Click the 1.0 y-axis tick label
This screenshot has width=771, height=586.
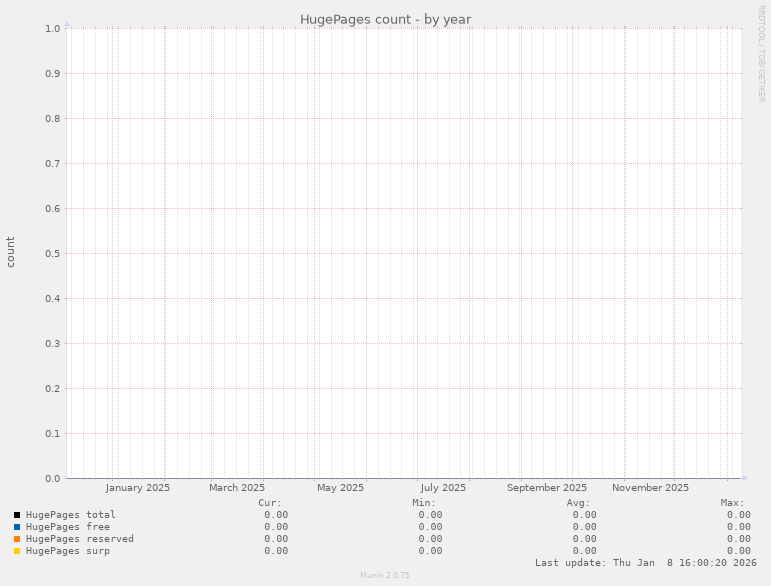click(53, 29)
